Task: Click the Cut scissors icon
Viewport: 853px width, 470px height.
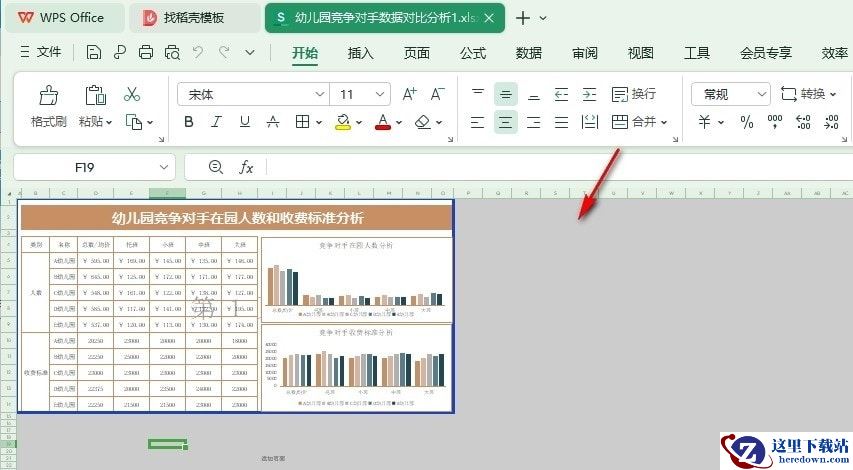Action: pyautogui.click(x=132, y=95)
